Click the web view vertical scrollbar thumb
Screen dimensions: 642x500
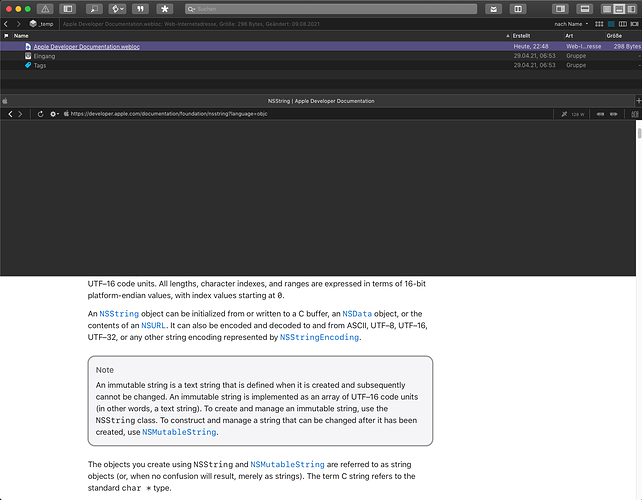[x=639, y=133]
